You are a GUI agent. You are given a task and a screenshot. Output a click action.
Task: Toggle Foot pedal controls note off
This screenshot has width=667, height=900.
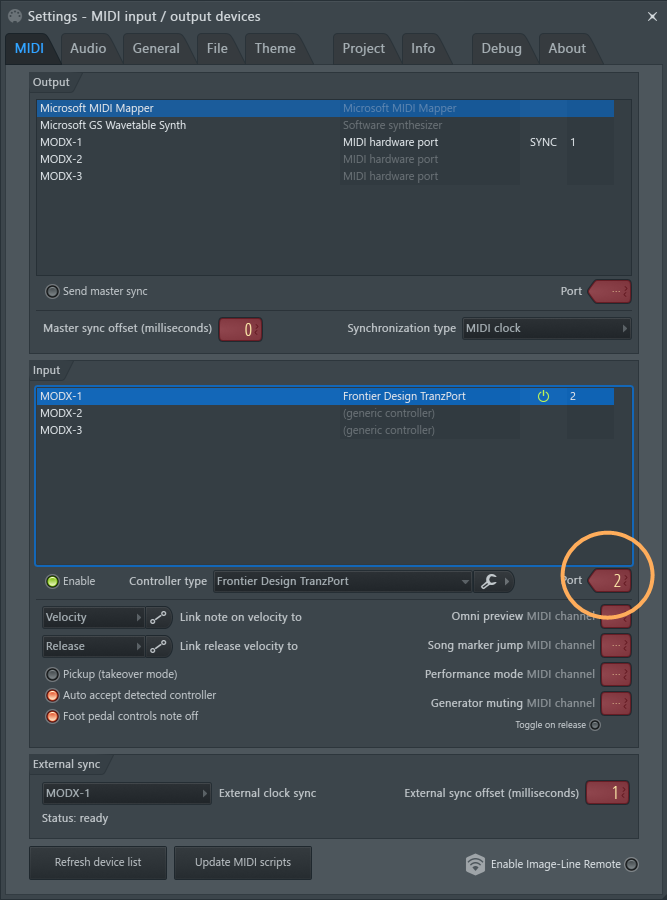pyautogui.click(x=52, y=716)
